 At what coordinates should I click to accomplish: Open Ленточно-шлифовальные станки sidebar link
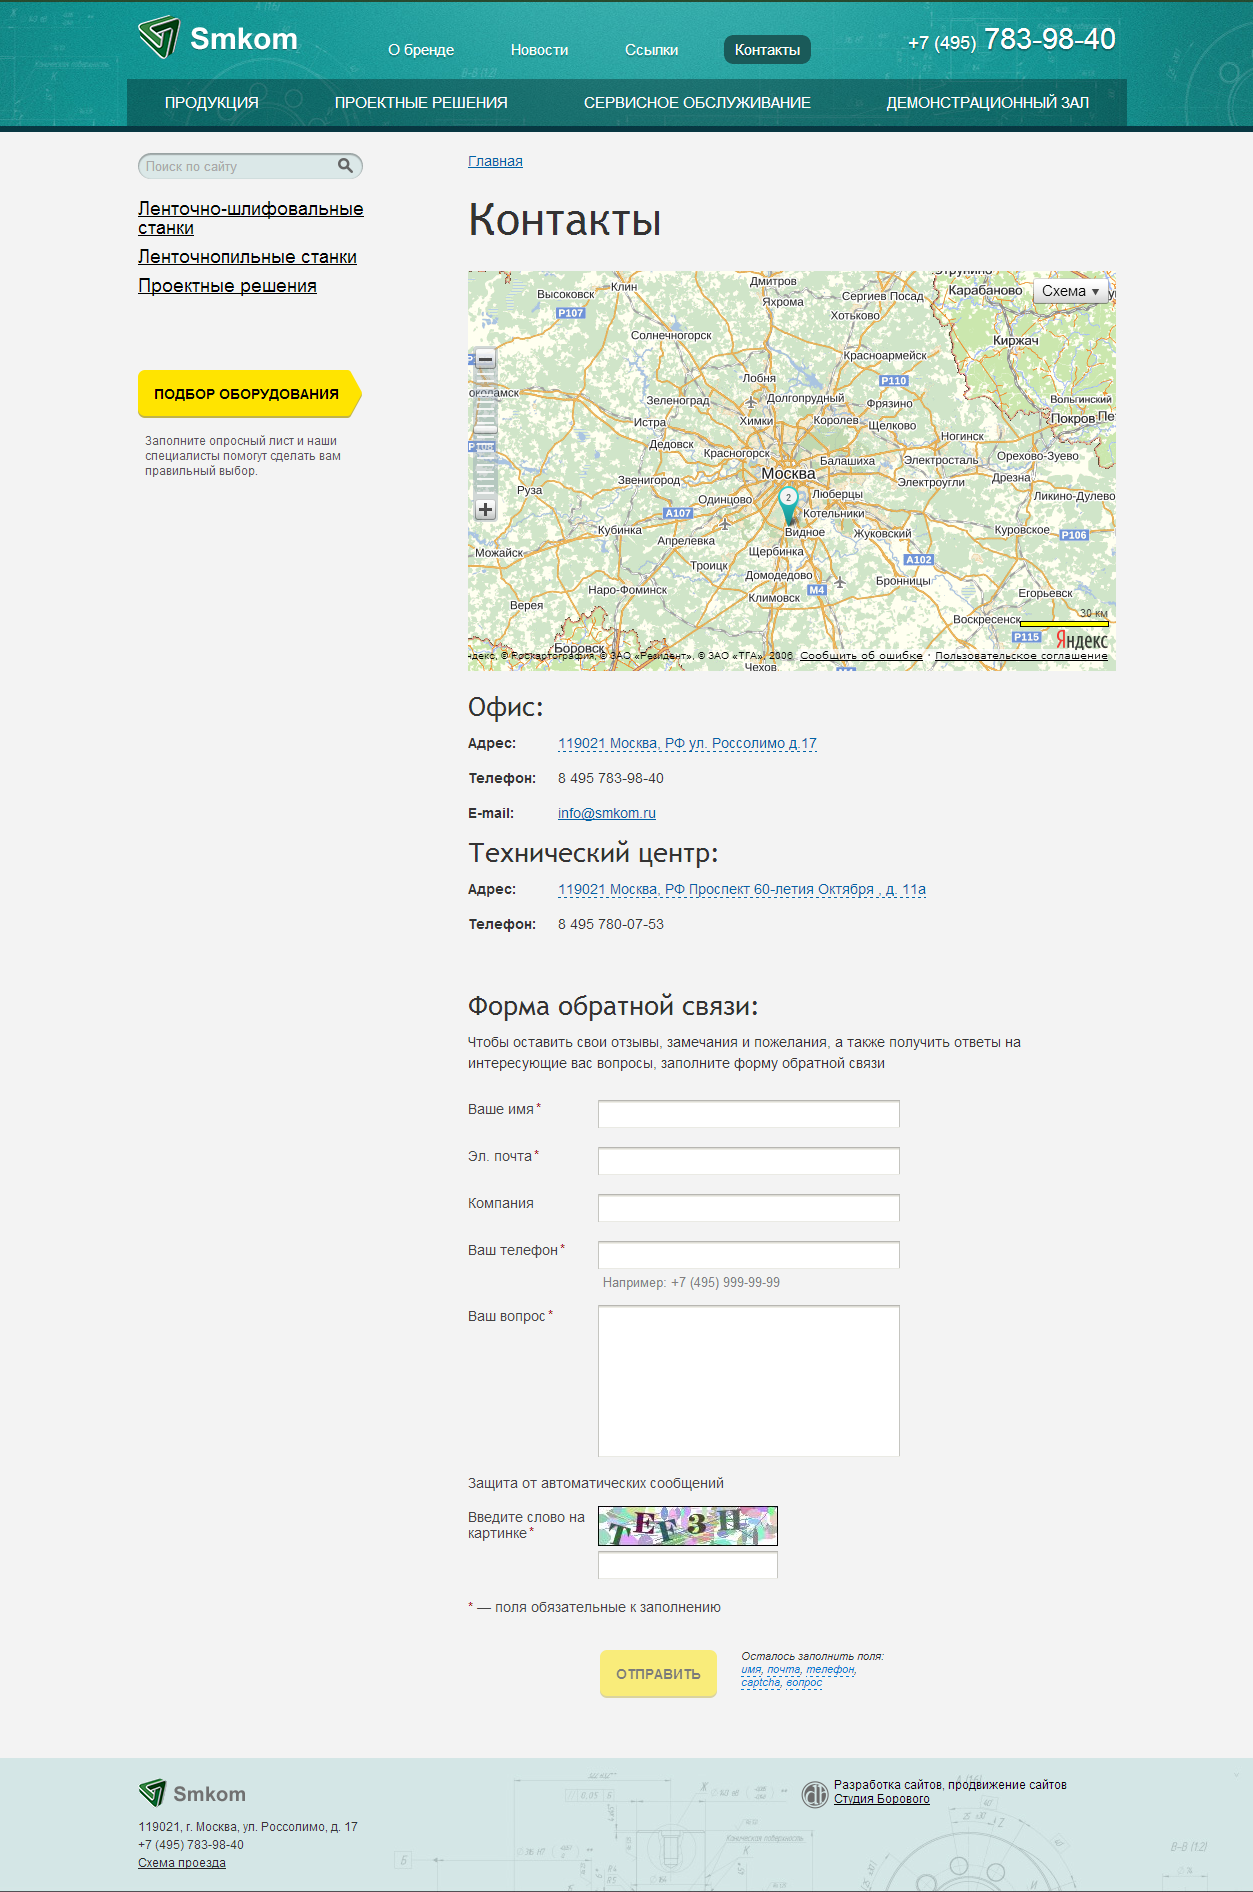click(251, 218)
